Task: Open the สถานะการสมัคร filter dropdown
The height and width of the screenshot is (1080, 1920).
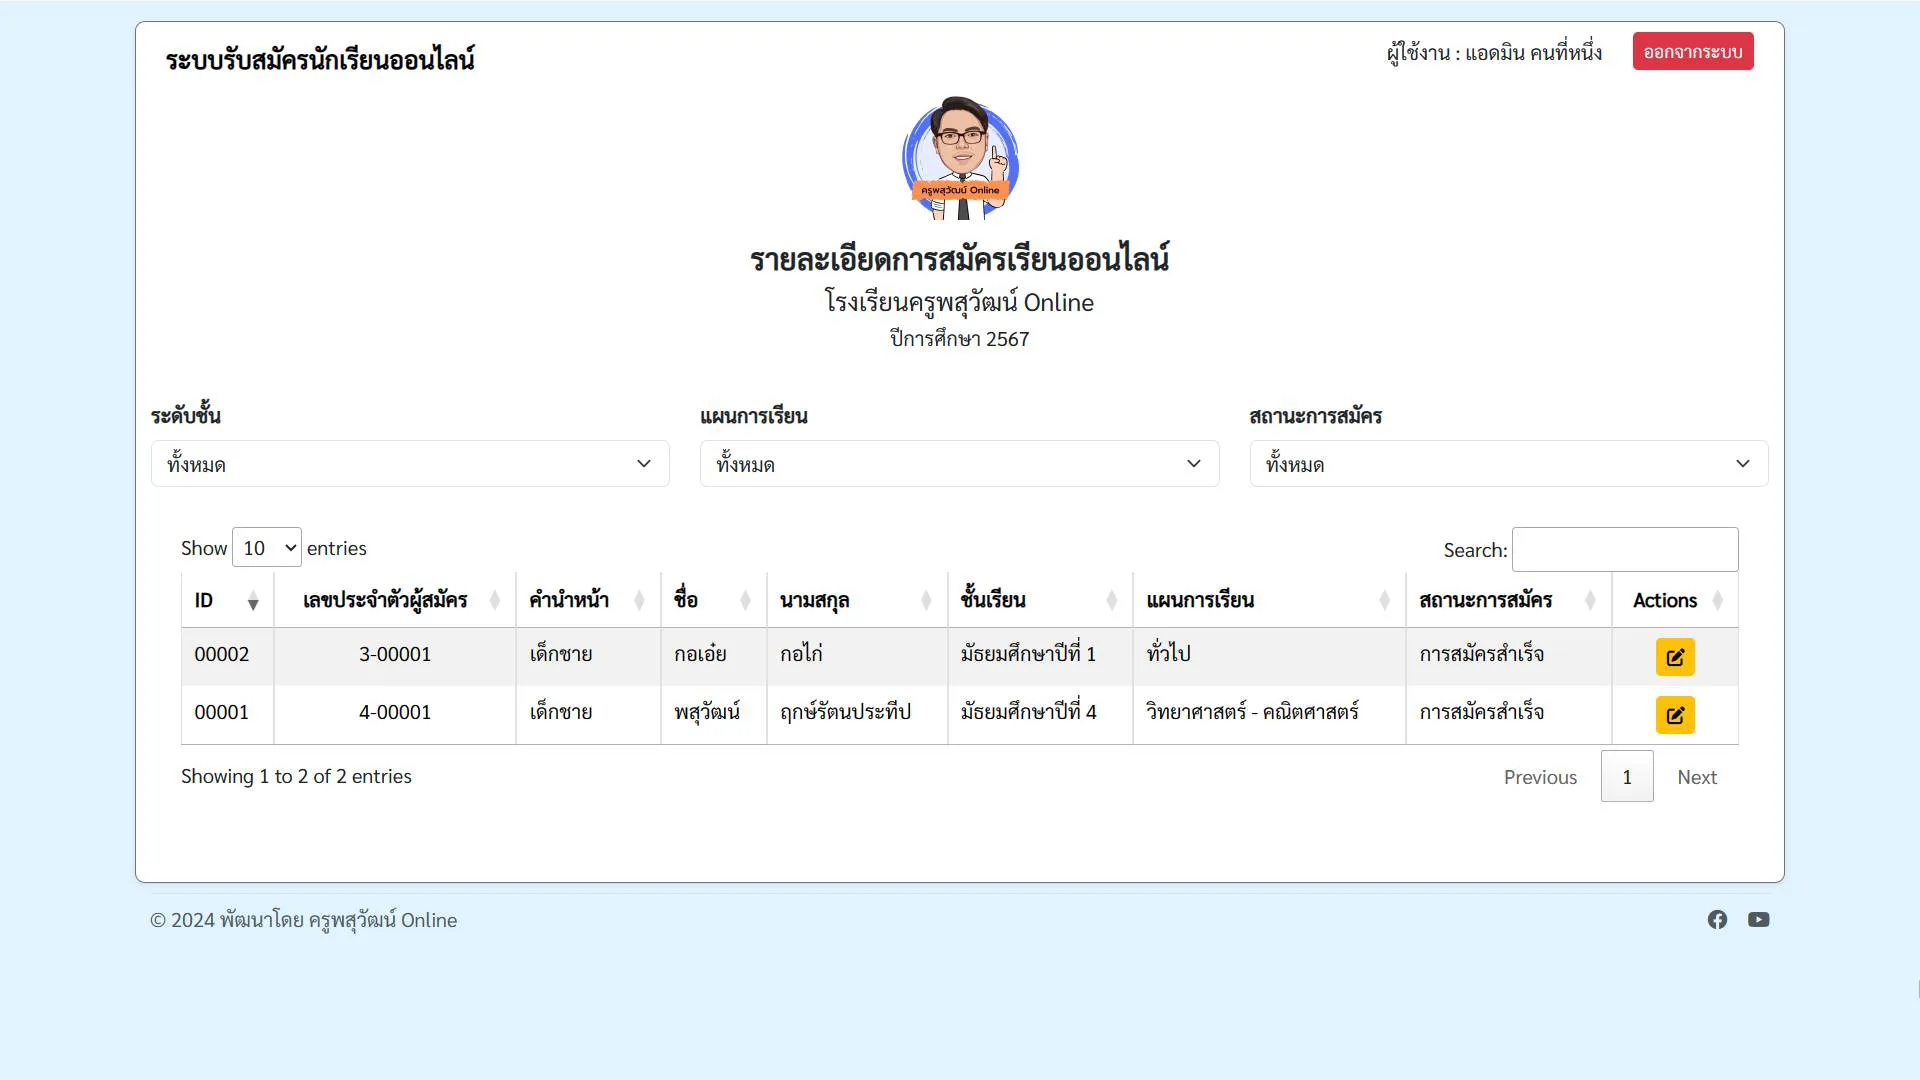Action: [x=1508, y=464]
